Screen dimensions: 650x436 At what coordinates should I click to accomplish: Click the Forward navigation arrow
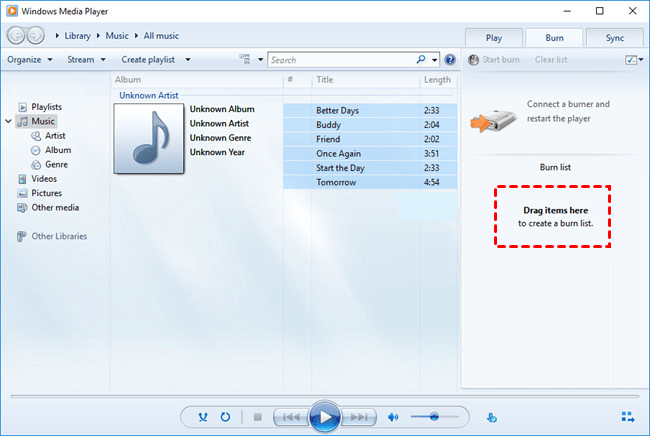pyautogui.click(x=36, y=36)
